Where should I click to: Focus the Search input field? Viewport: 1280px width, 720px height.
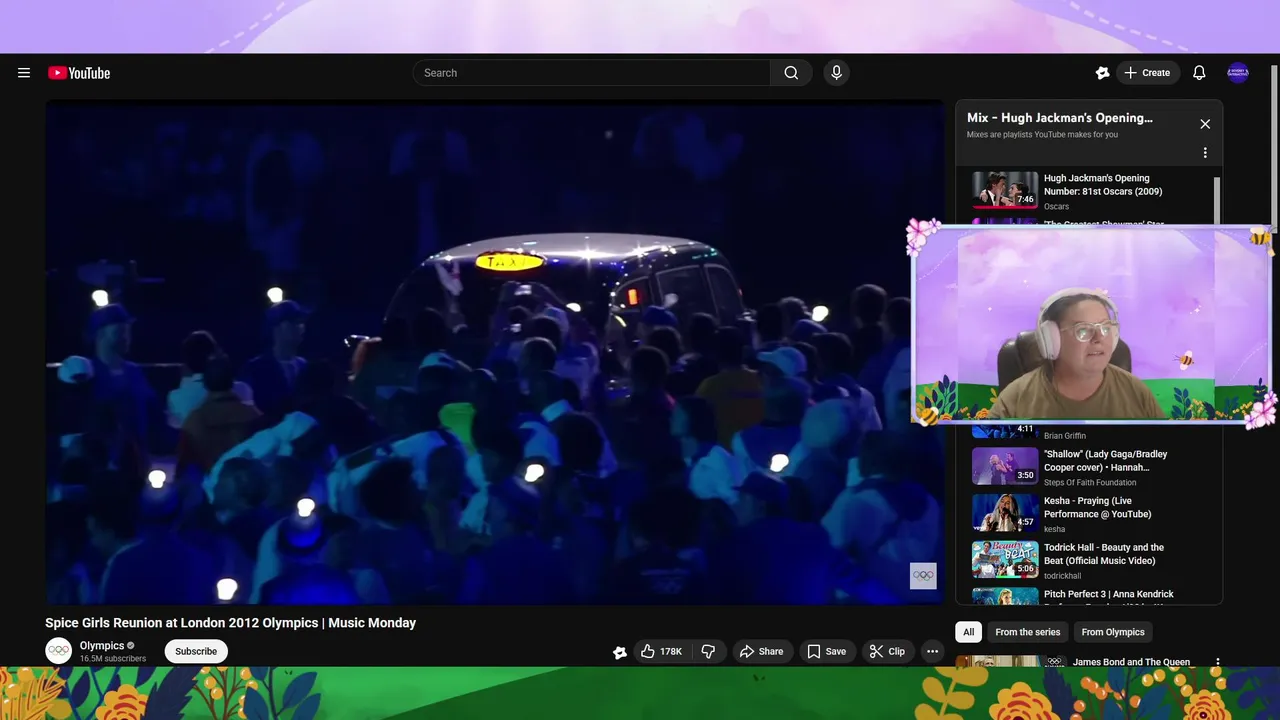pos(592,73)
